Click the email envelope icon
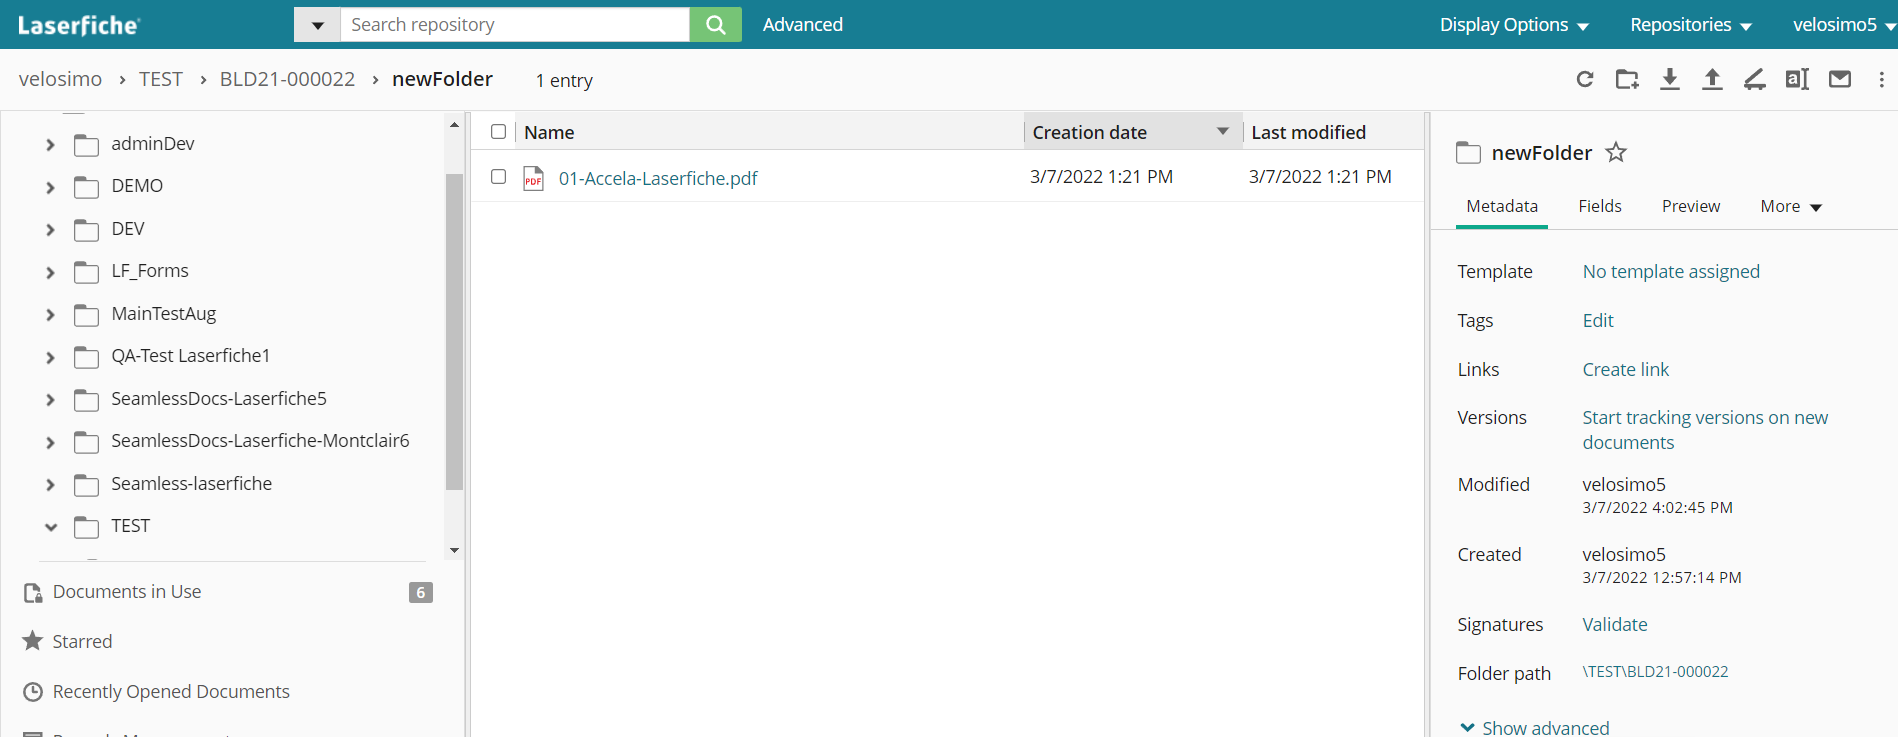This screenshot has height=737, width=1898. click(x=1840, y=79)
